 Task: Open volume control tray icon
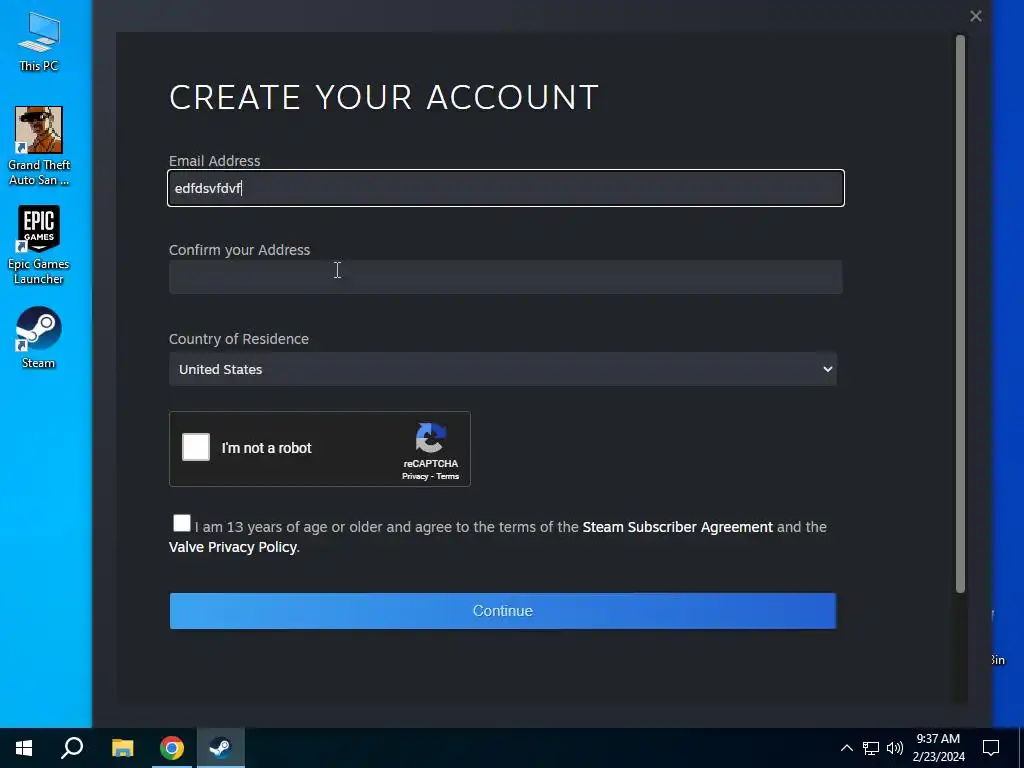pyautogui.click(x=895, y=748)
